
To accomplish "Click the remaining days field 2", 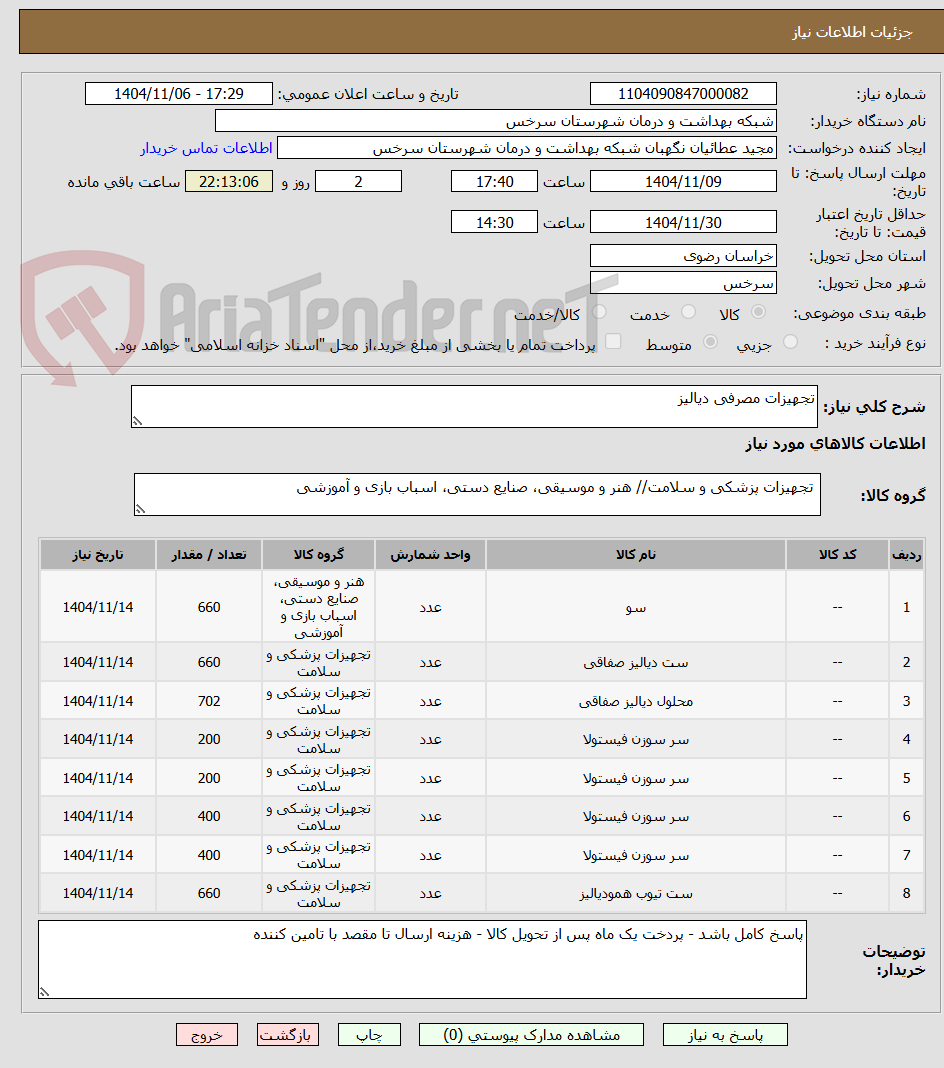I will pyautogui.click(x=358, y=182).
